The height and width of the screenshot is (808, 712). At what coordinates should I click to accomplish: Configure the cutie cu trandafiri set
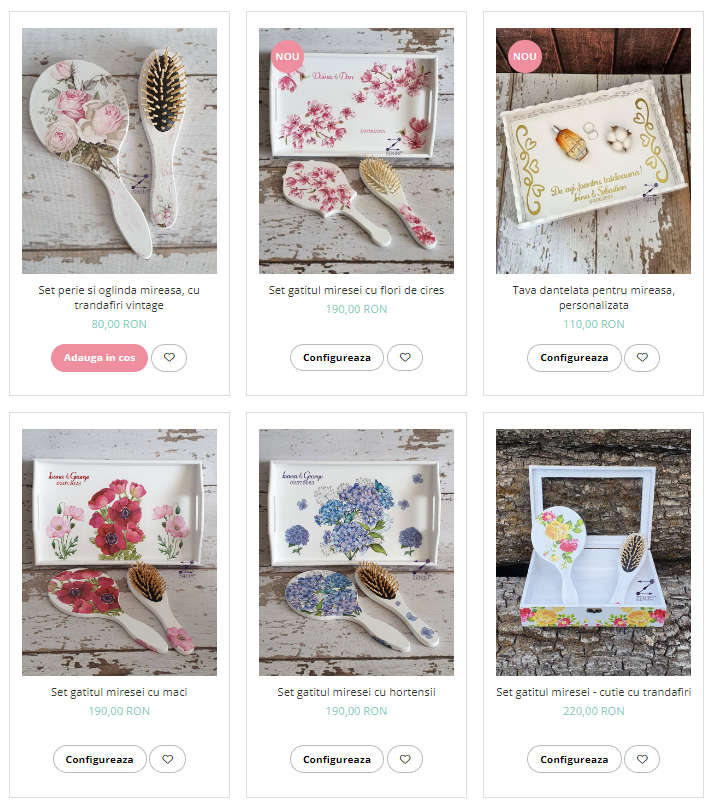[574, 759]
